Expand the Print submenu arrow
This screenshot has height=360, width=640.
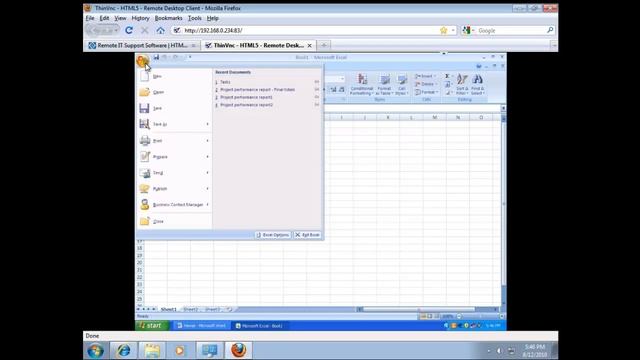(207, 140)
